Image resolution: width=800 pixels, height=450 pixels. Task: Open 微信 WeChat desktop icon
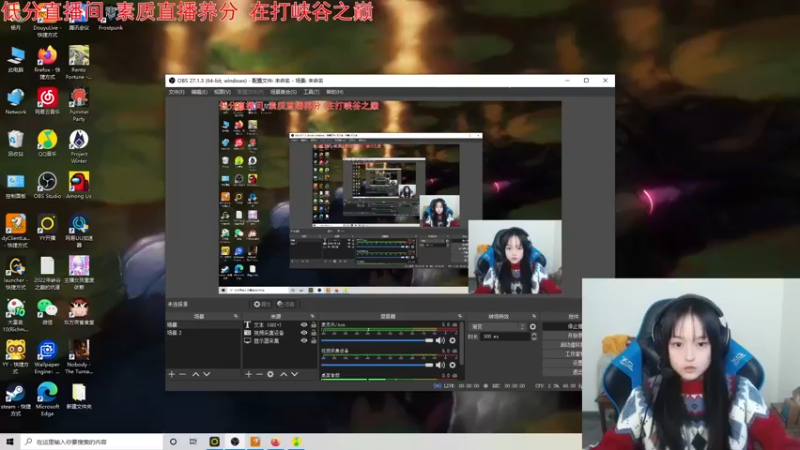(47, 312)
